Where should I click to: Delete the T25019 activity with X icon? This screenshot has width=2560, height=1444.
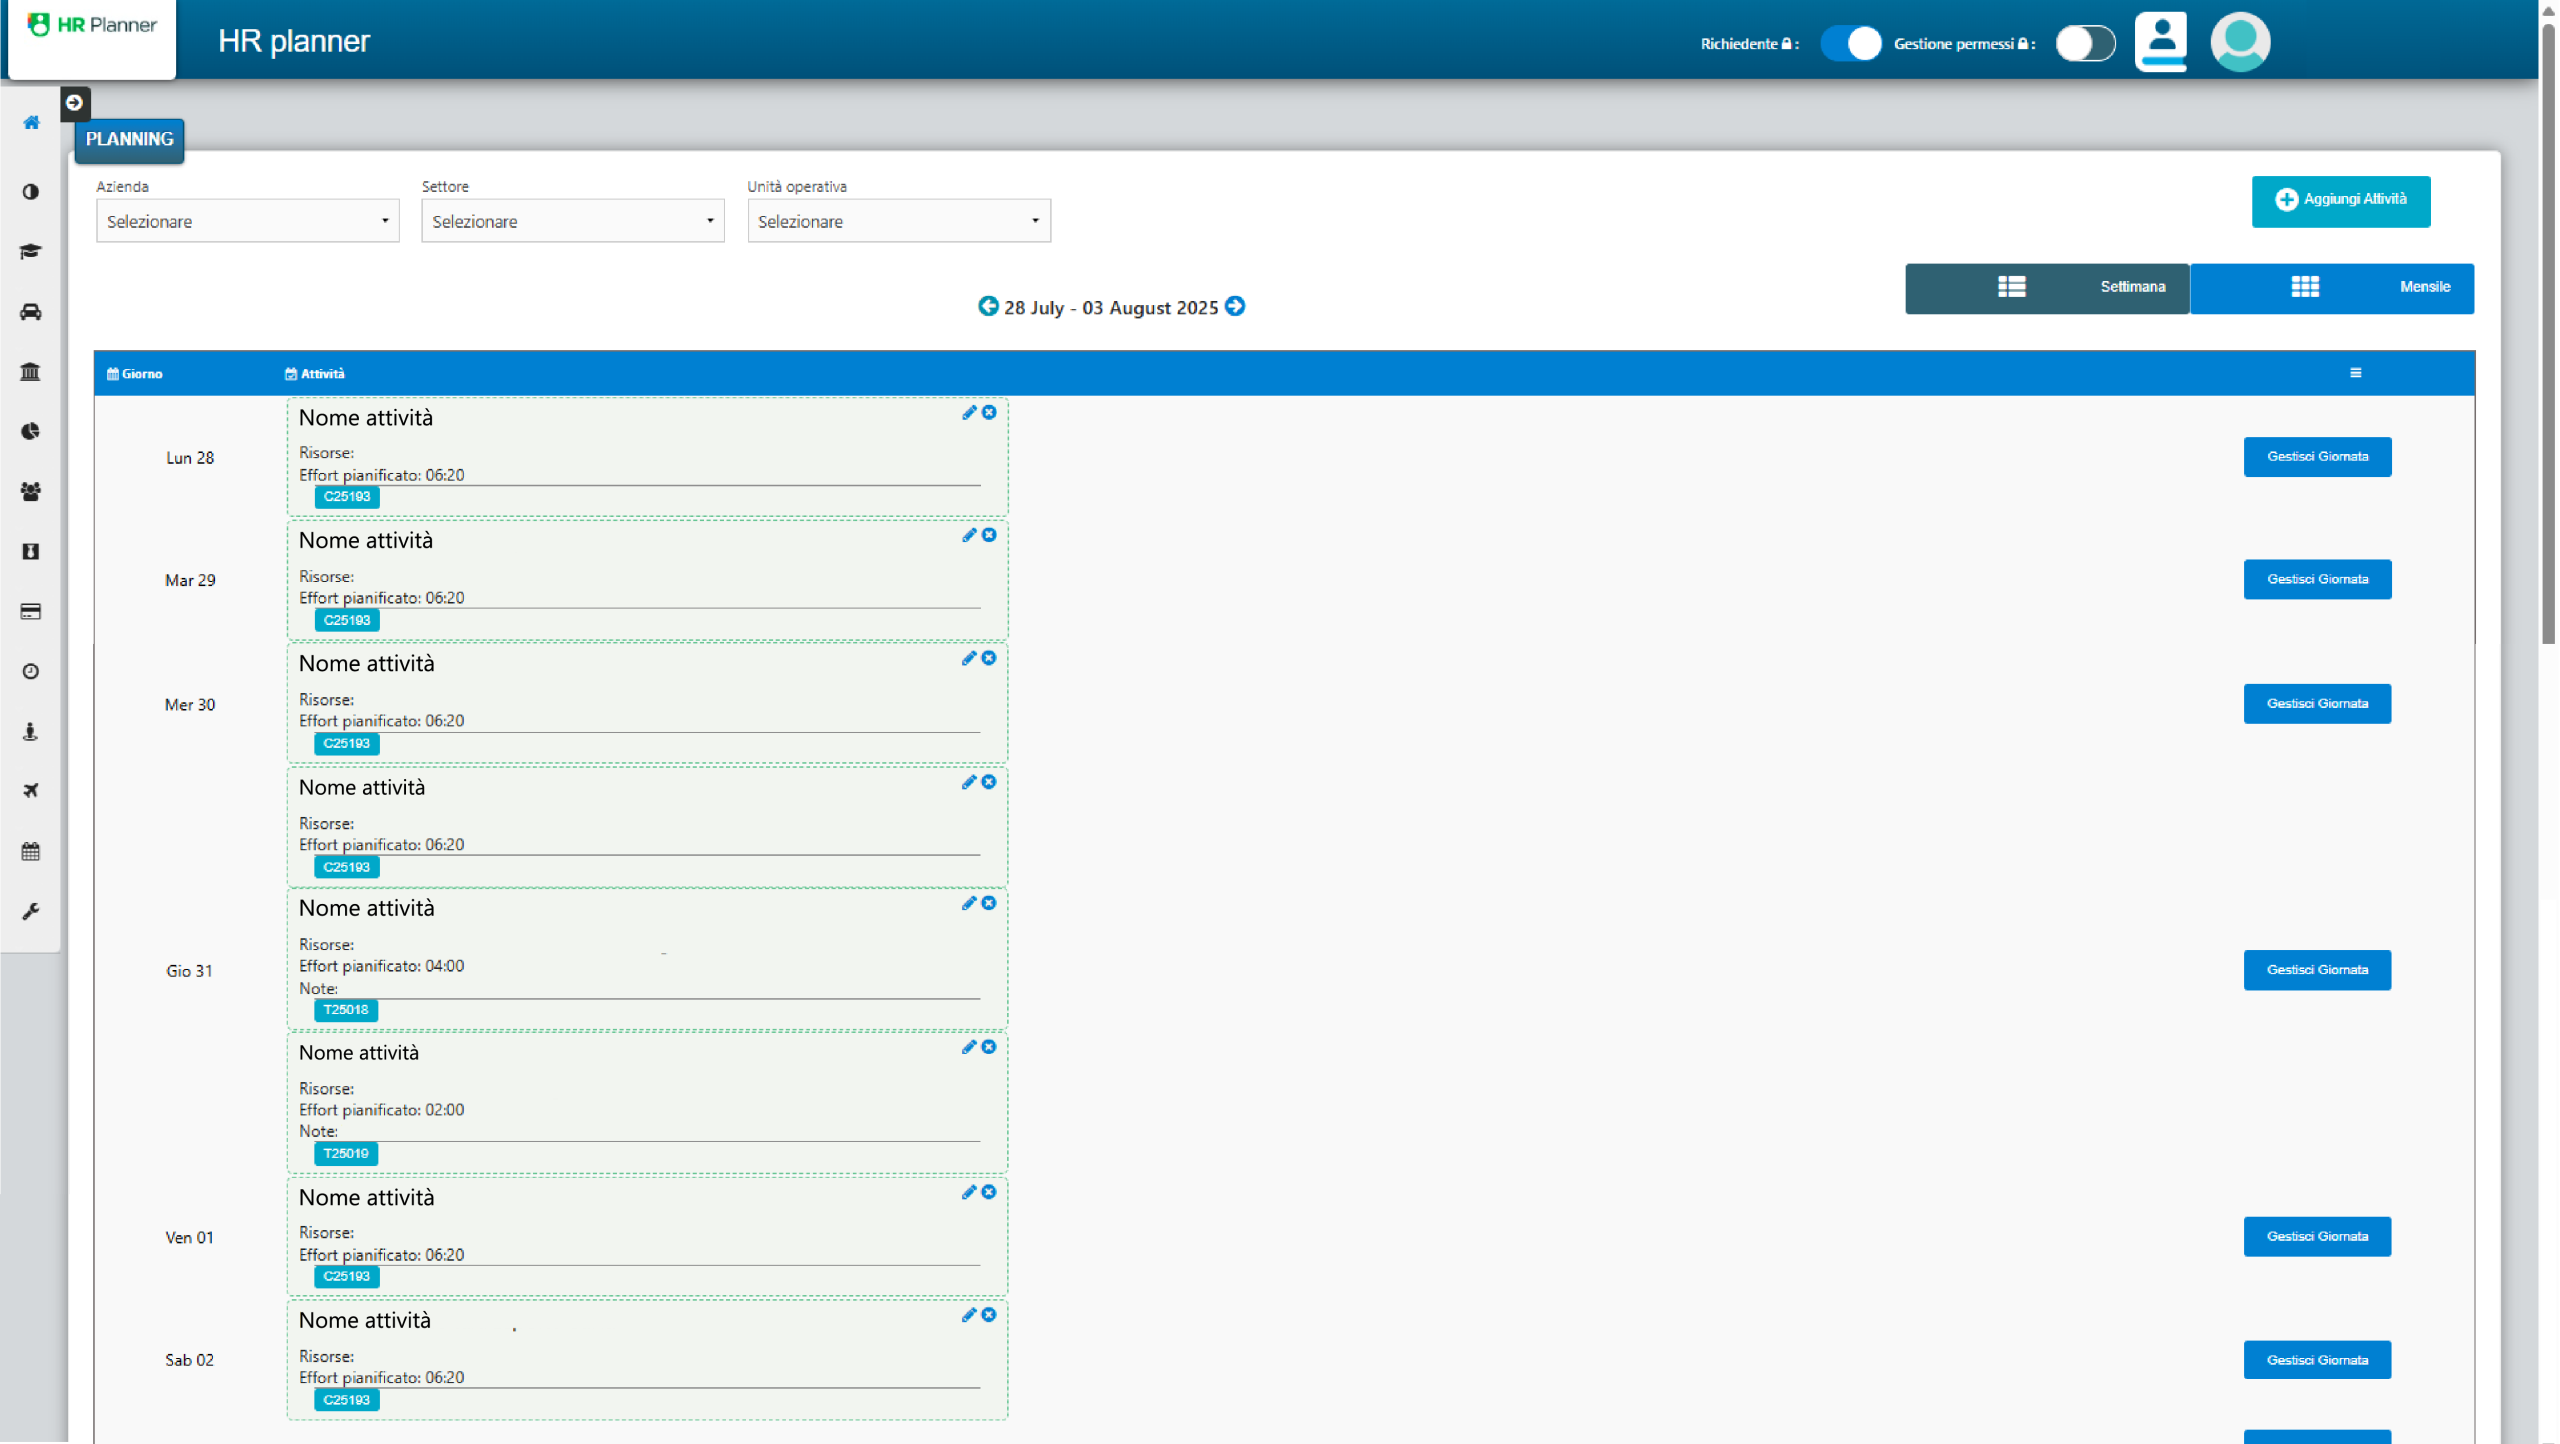pyautogui.click(x=989, y=1047)
